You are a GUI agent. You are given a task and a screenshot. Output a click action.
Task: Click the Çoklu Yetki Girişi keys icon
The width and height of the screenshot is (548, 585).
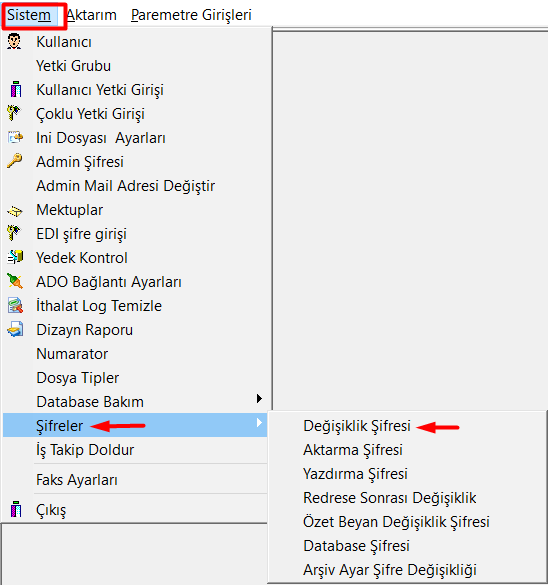point(14,113)
